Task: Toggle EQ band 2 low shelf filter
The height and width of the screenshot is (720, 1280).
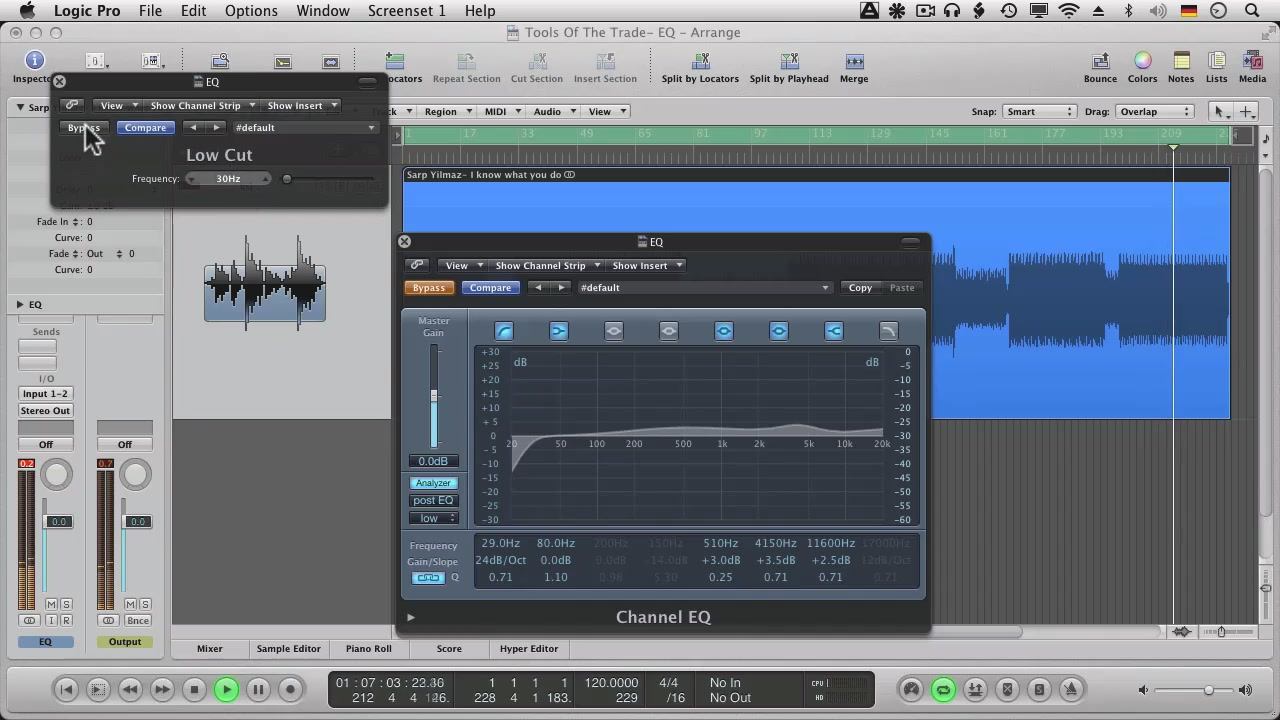Action: coord(559,331)
